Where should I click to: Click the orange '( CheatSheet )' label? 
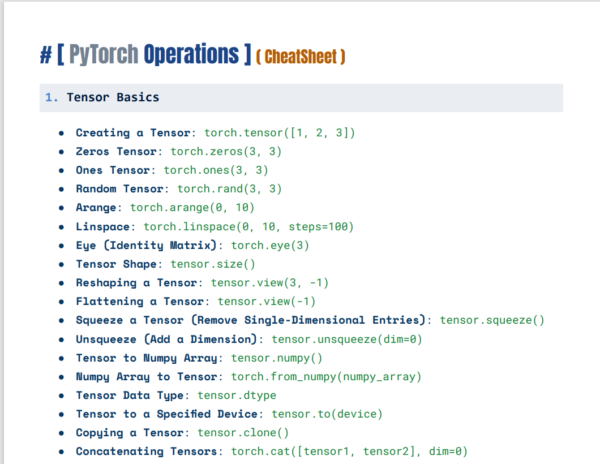coord(300,57)
